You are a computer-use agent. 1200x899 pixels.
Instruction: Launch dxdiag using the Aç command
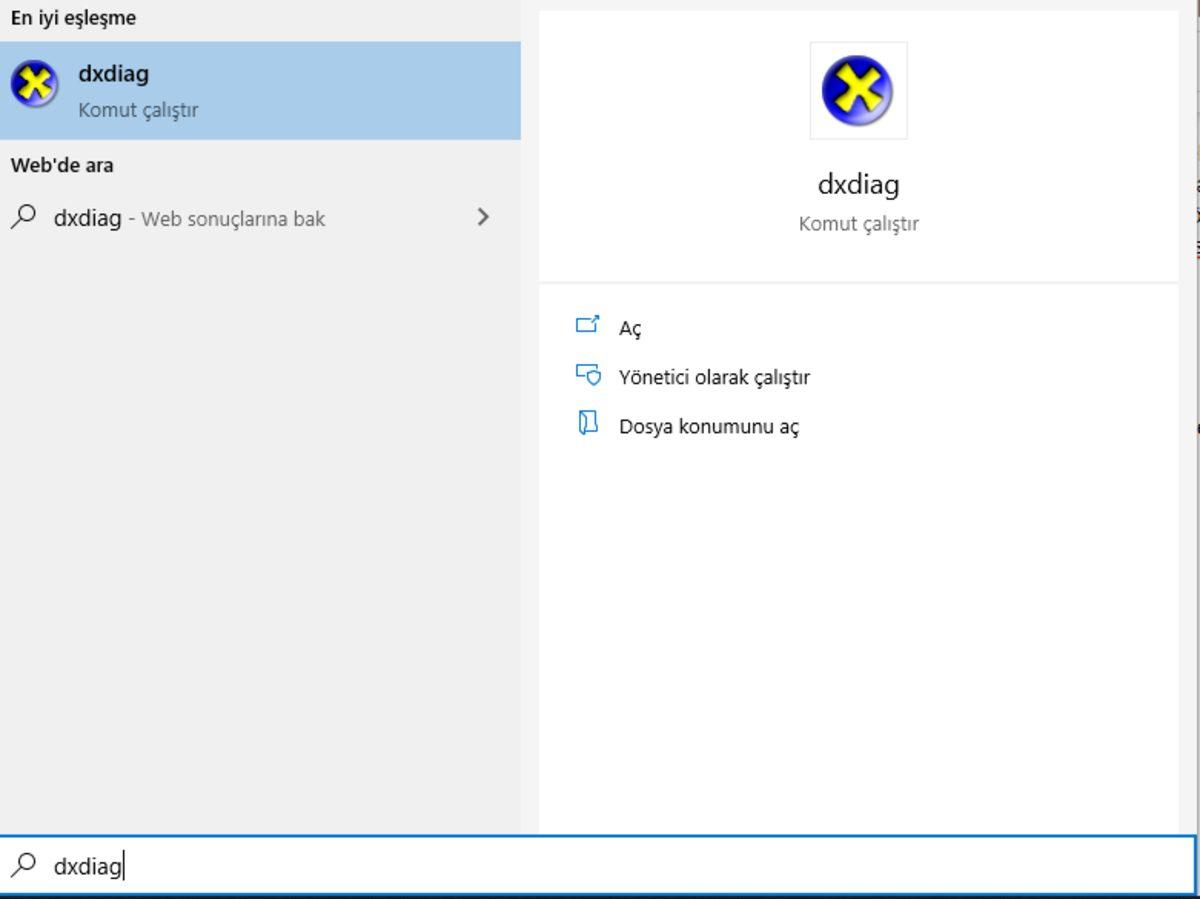point(629,327)
